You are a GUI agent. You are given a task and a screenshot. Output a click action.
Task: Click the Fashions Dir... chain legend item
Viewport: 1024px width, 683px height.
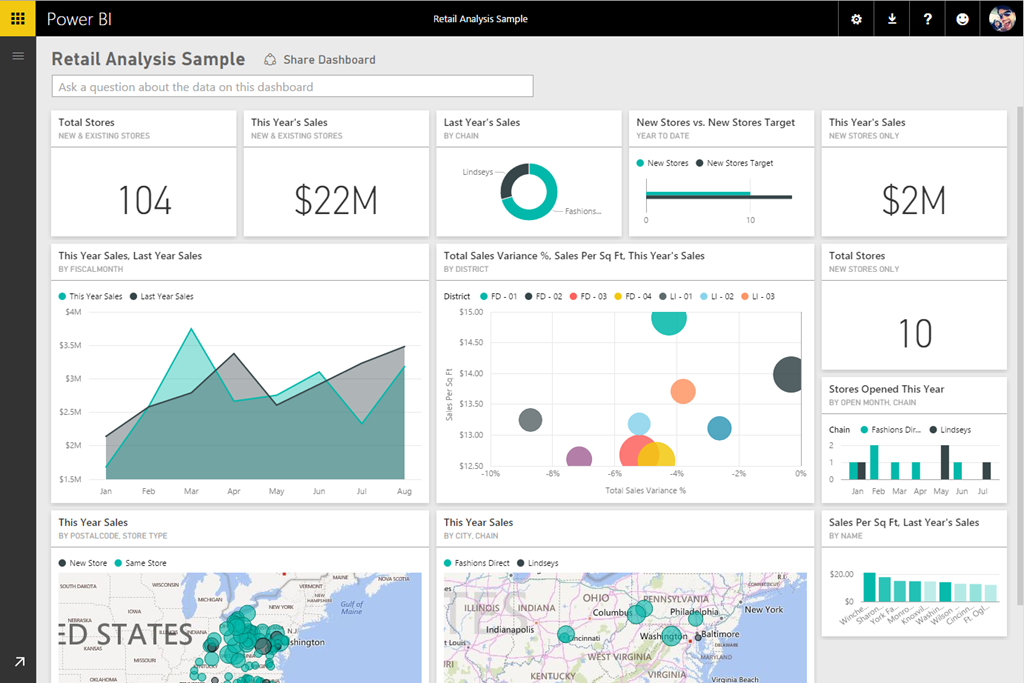[891, 430]
